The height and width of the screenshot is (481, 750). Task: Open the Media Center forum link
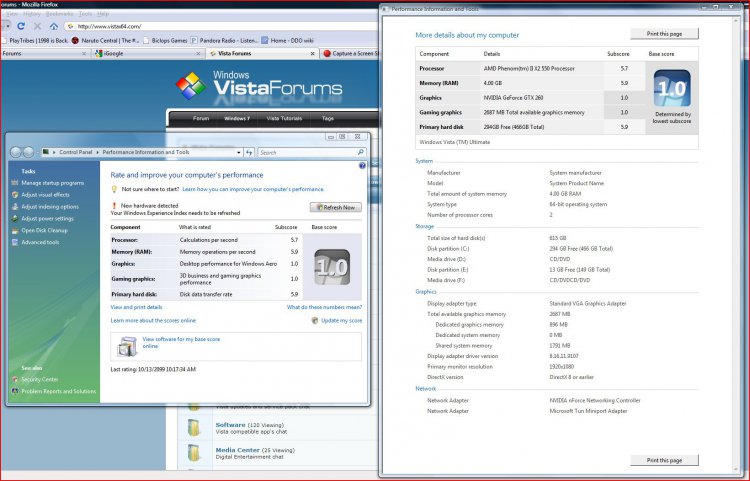(x=237, y=450)
